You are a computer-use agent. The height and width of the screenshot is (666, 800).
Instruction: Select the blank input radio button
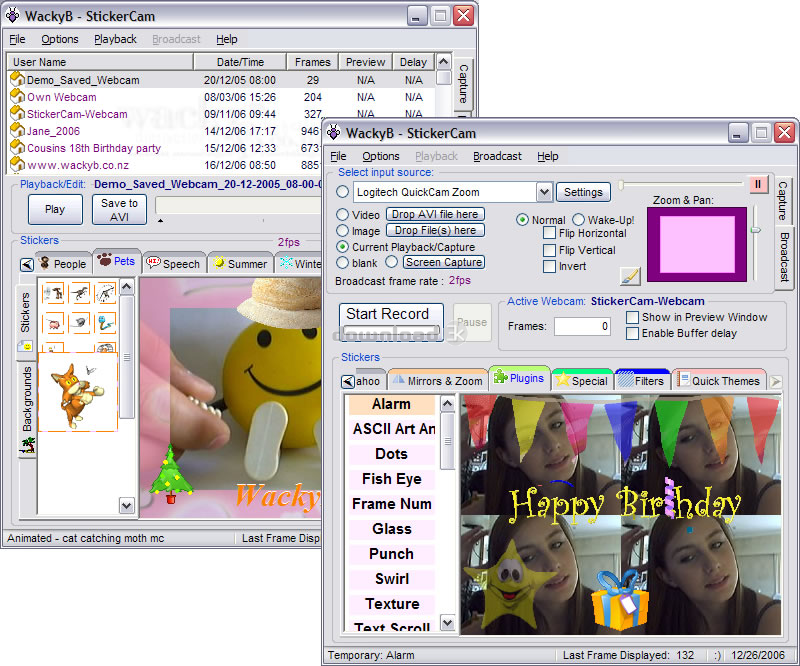click(343, 262)
